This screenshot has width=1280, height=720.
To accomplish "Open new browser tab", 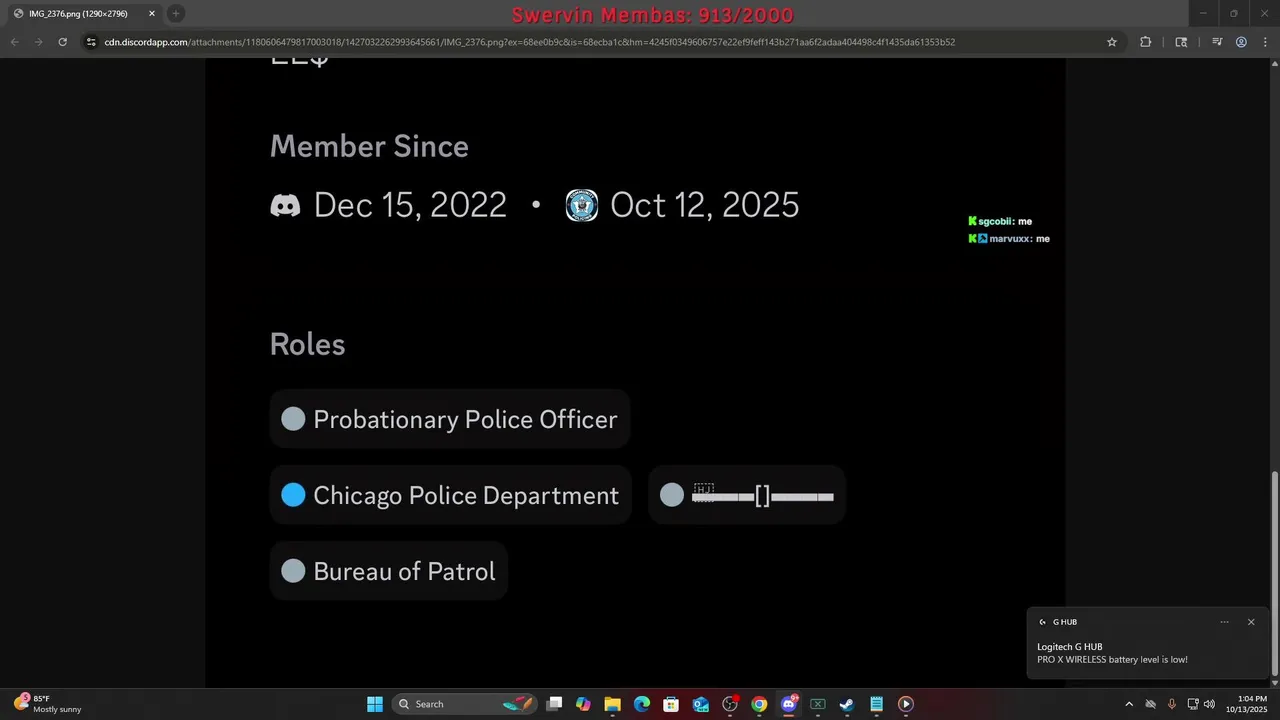I will click(175, 14).
